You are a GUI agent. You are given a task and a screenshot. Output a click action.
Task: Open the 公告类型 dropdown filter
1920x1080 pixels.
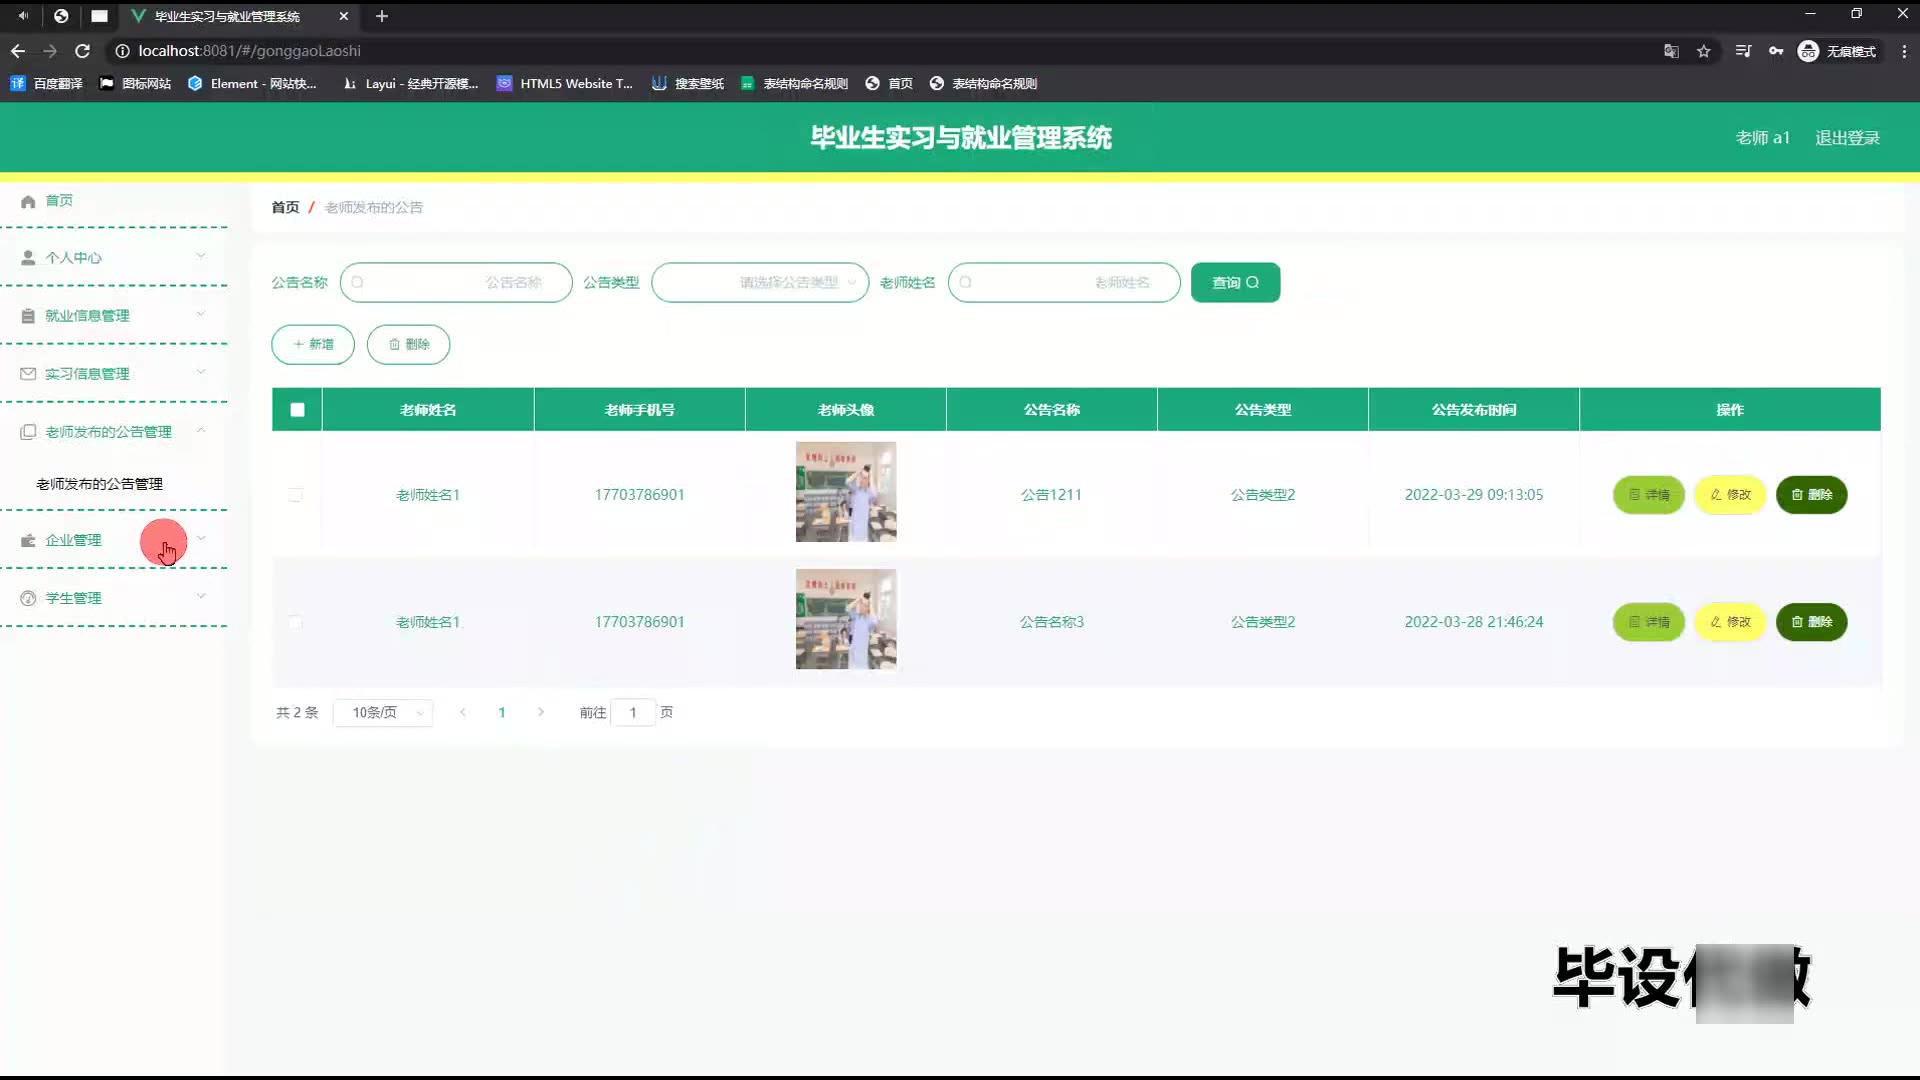coord(760,283)
